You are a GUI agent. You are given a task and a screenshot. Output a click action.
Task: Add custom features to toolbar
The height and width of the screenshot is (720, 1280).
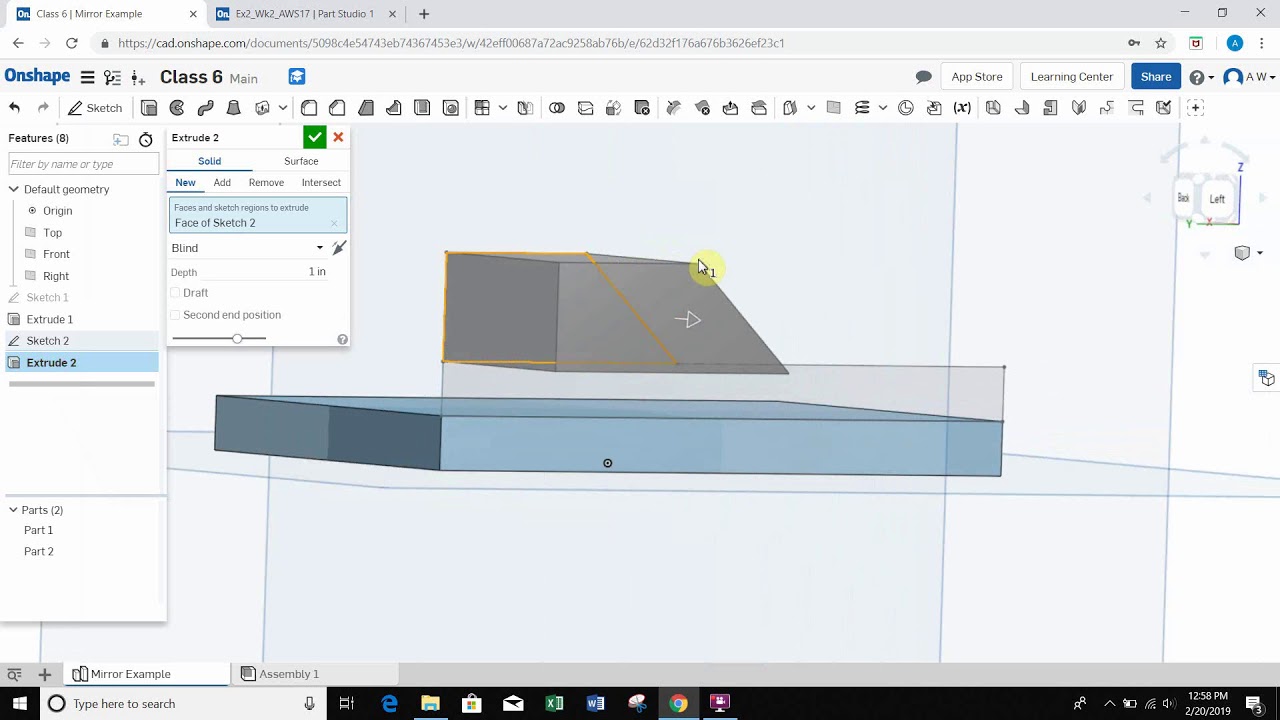(x=1195, y=108)
